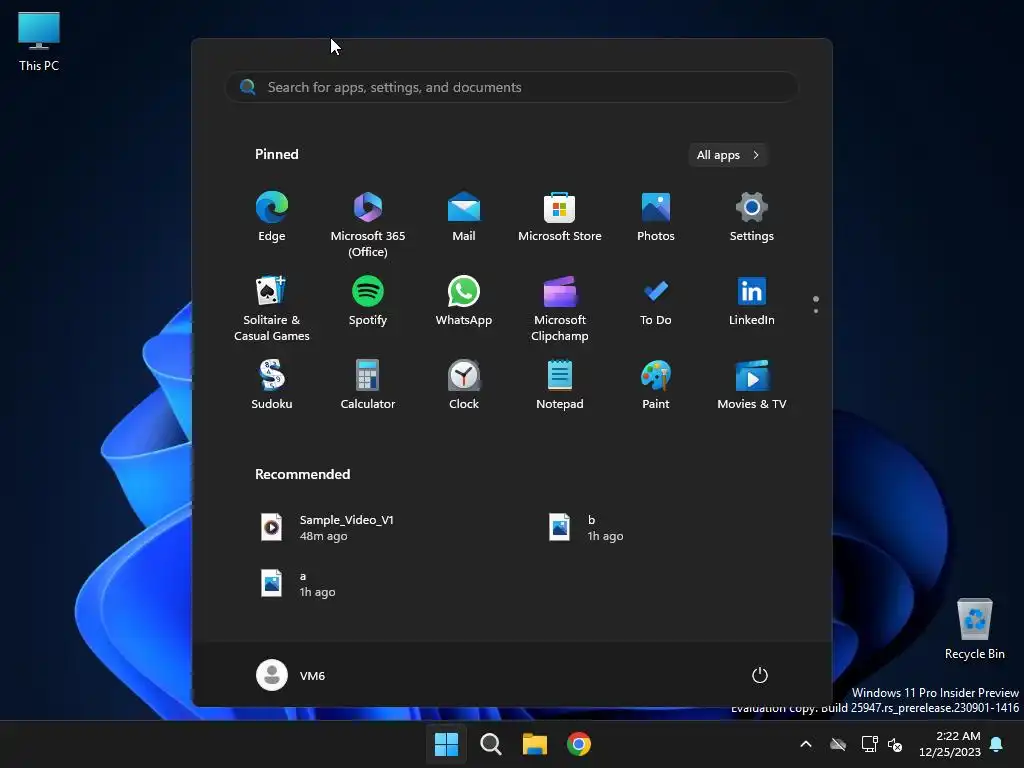Image resolution: width=1024 pixels, height=768 pixels.
Task: Open Microsoft Store from pinned apps
Action: [x=560, y=217]
